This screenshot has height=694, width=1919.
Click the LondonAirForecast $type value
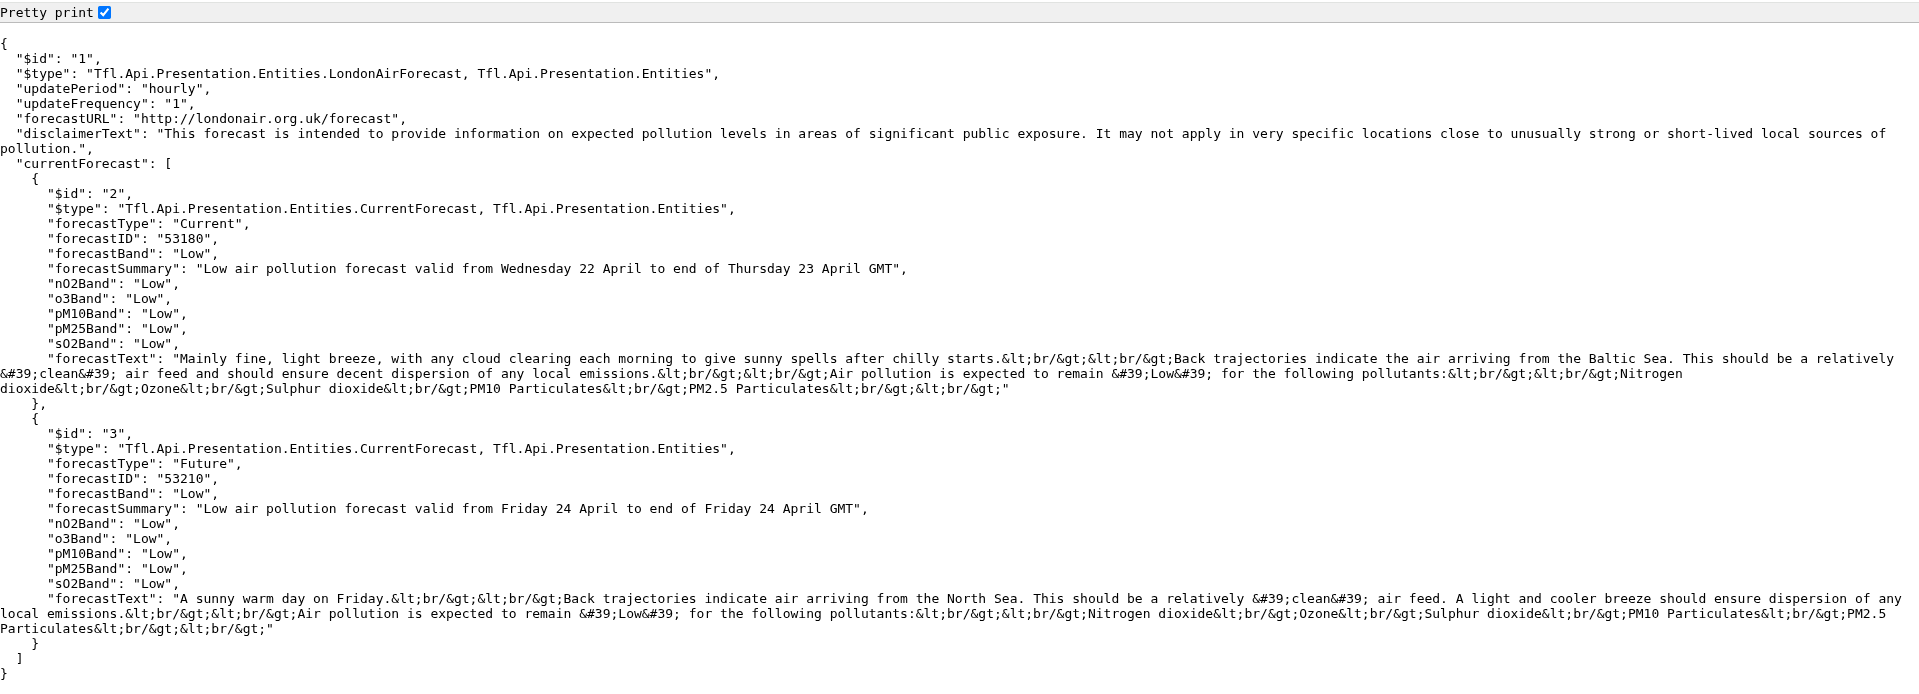400,74
